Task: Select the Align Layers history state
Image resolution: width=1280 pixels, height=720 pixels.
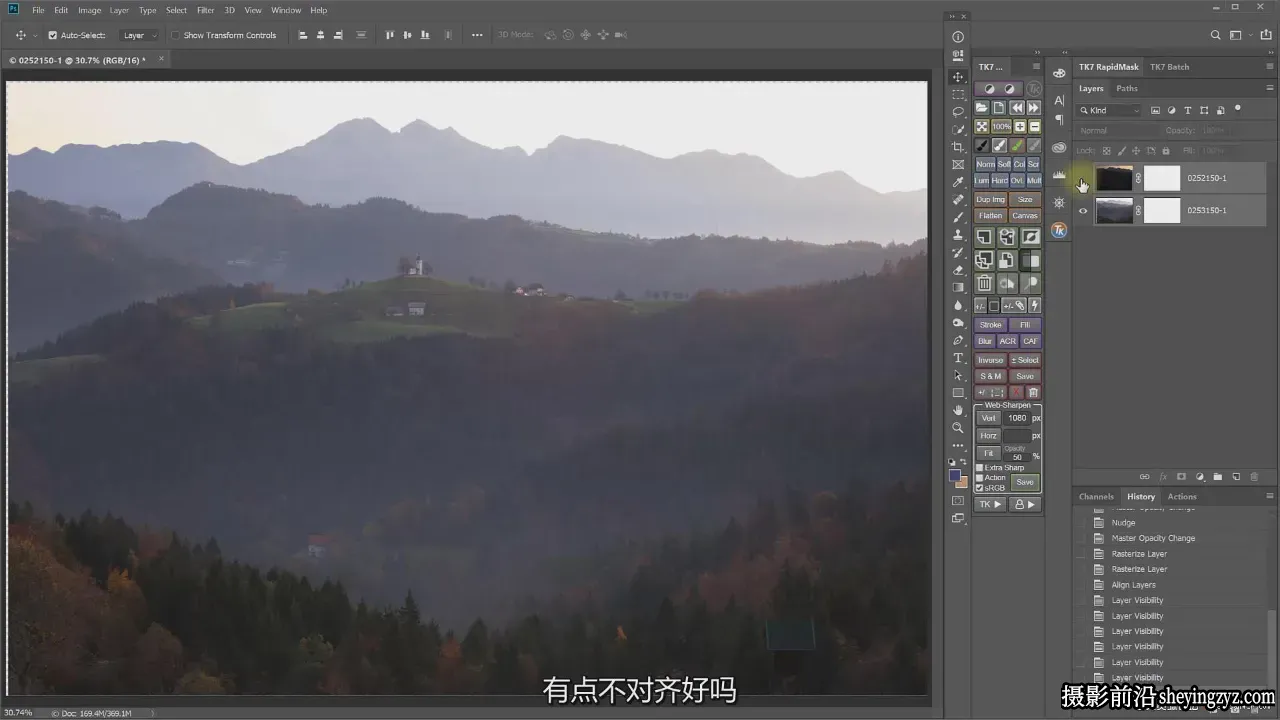Action: 1134,585
